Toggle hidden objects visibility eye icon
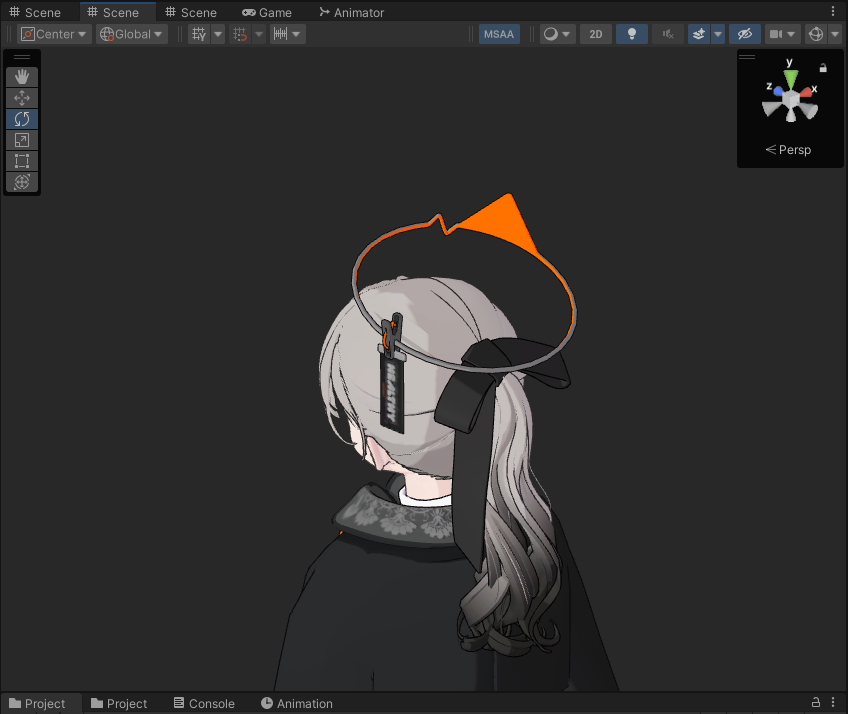This screenshot has height=714, width=848. coord(745,34)
